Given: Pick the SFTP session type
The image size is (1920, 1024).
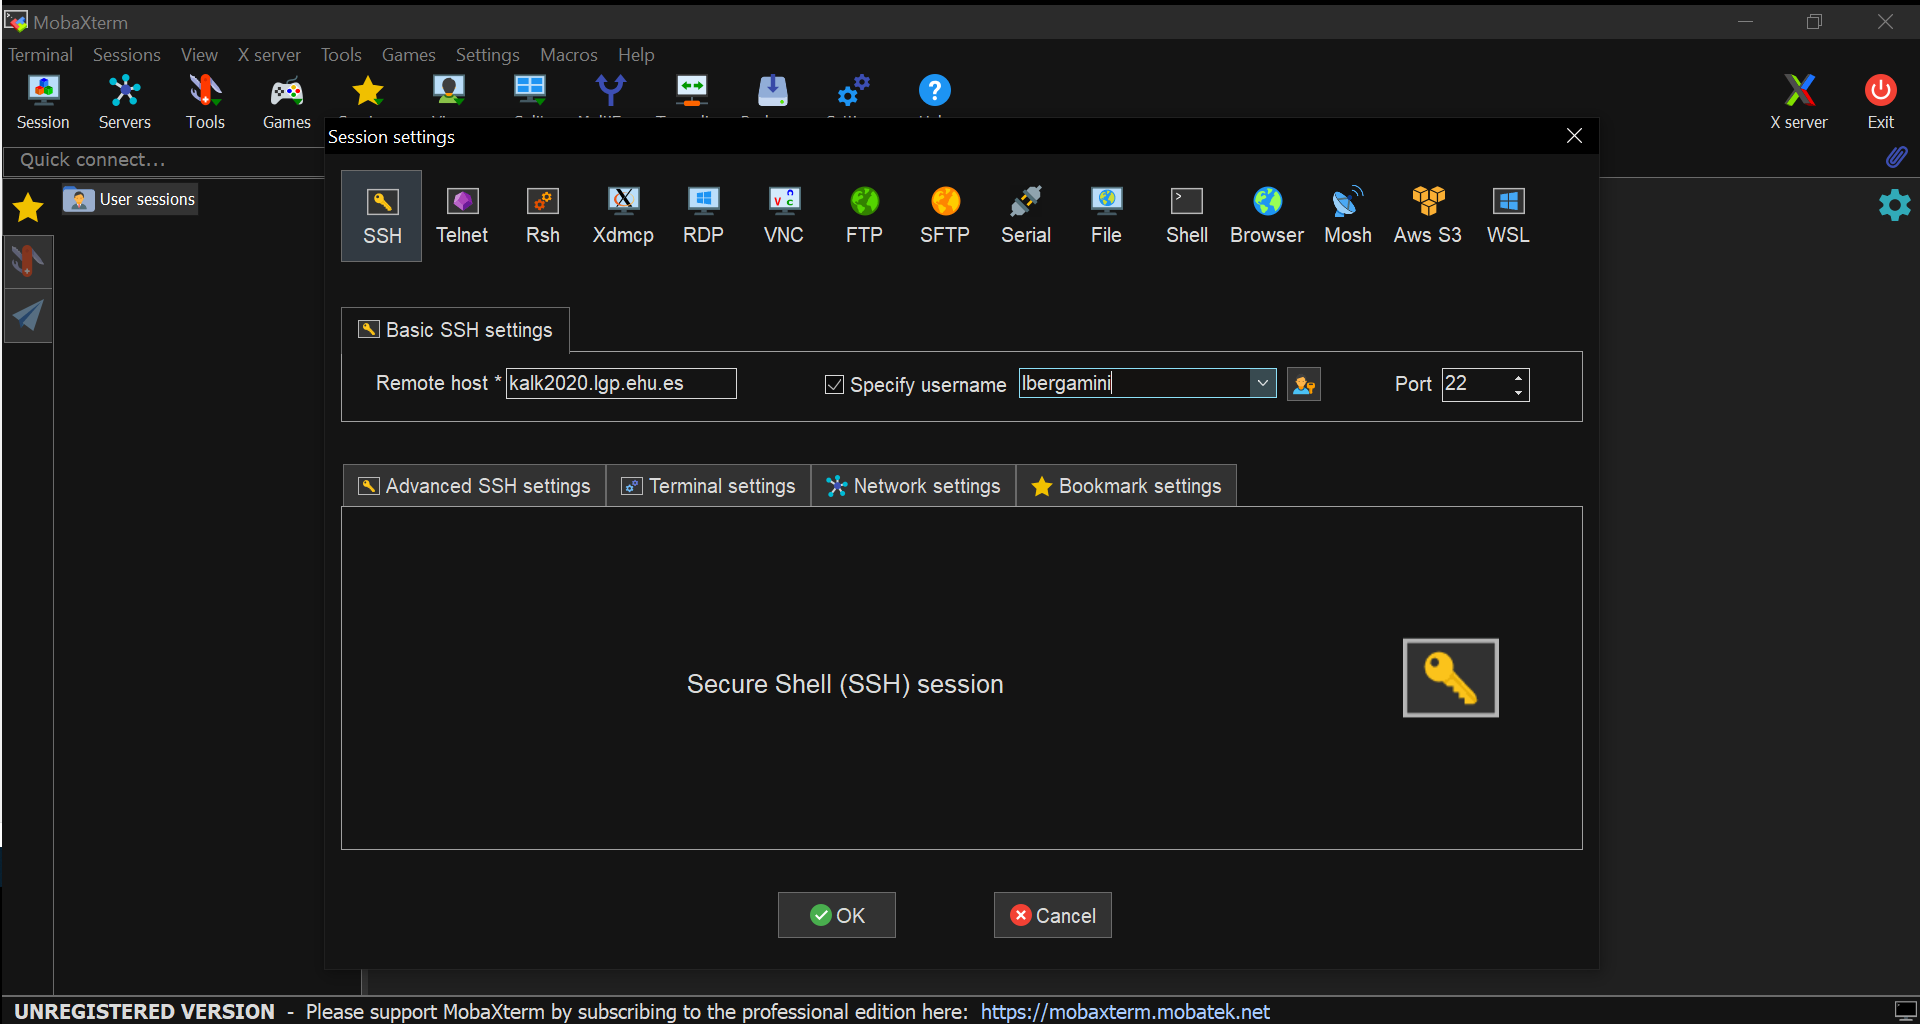Looking at the screenshot, I should (944, 215).
